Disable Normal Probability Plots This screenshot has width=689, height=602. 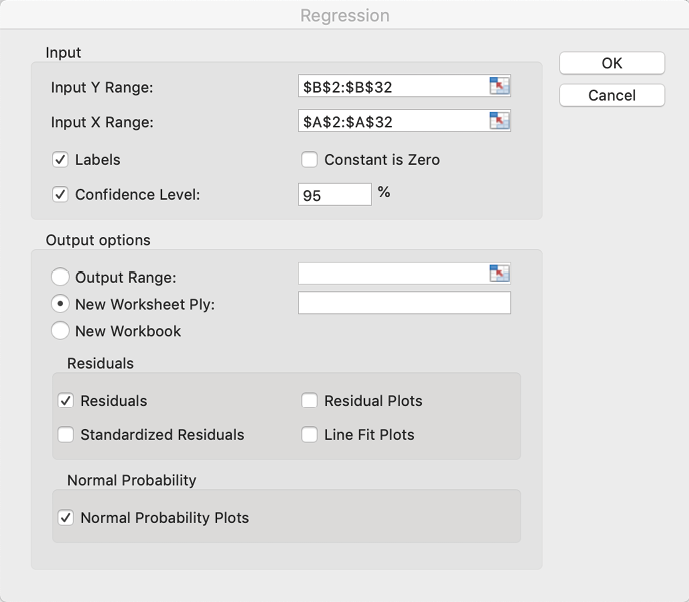66,518
